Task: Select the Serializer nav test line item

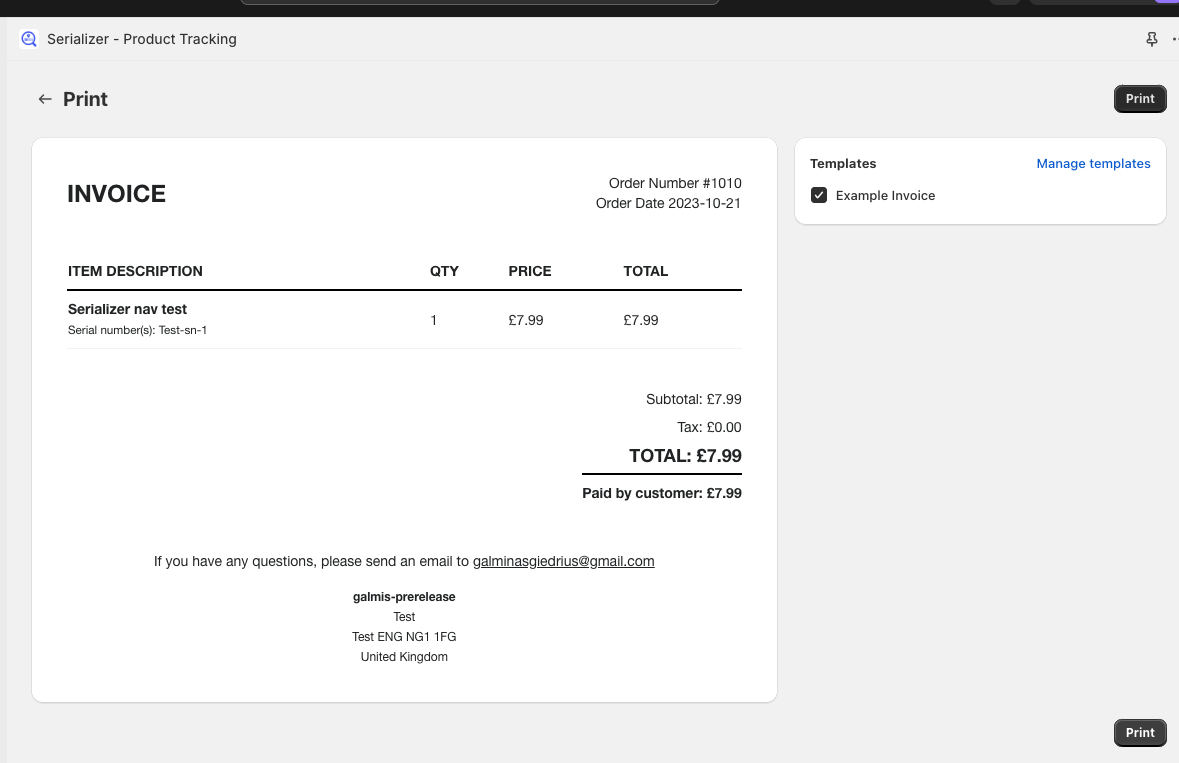Action: [127, 309]
